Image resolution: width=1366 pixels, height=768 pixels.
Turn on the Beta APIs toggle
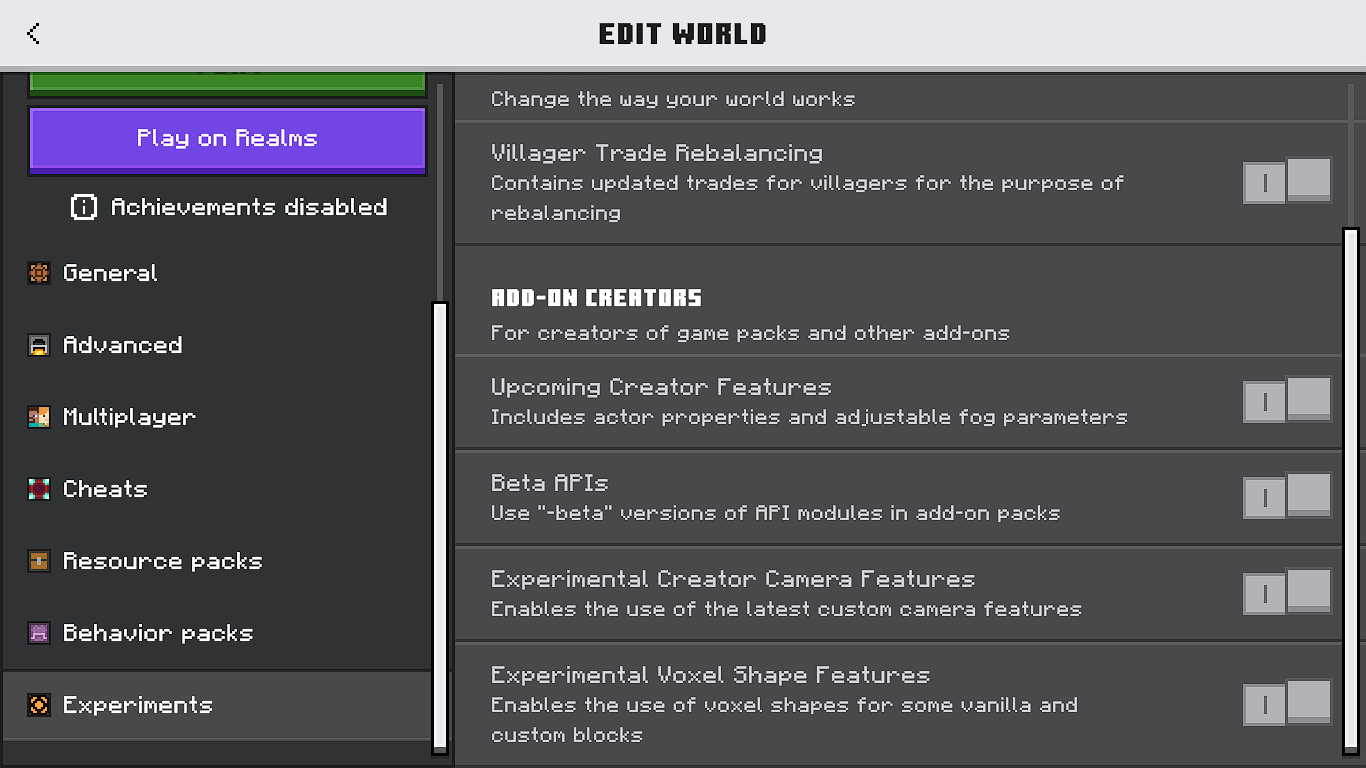(x=1287, y=496)
